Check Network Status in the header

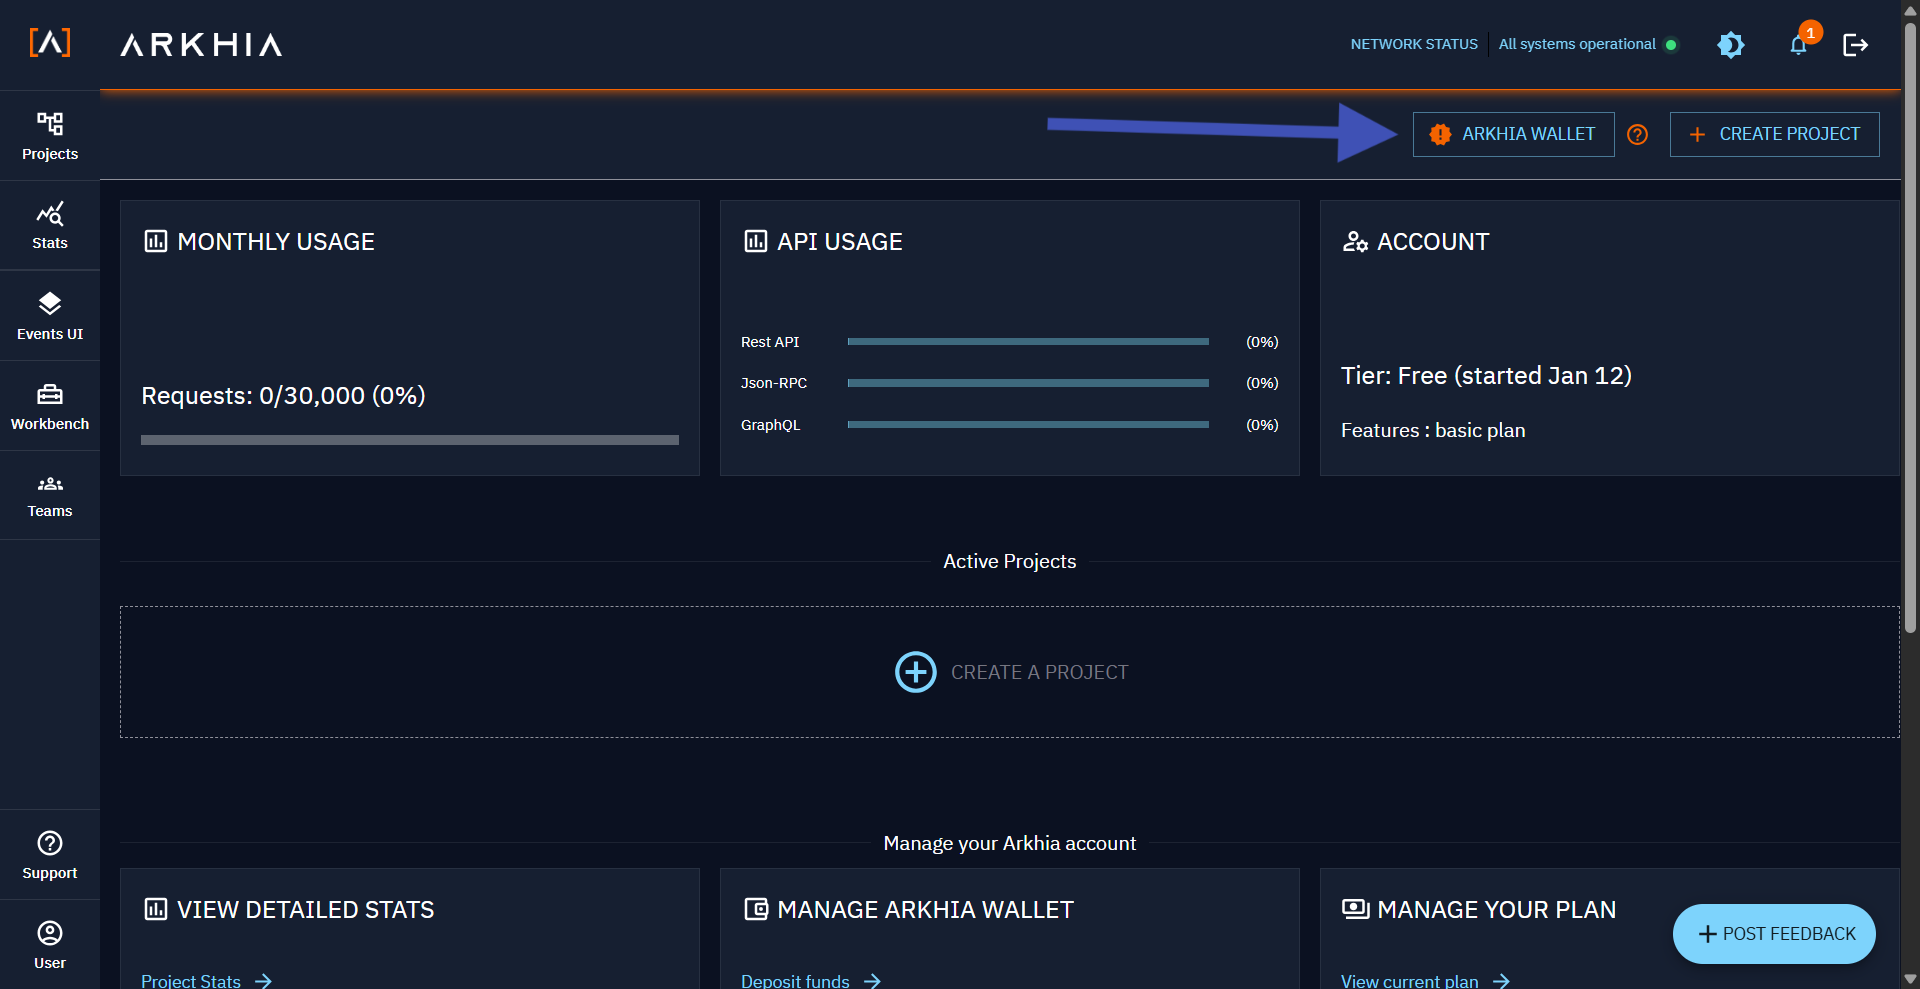(x=1413, y=44)
